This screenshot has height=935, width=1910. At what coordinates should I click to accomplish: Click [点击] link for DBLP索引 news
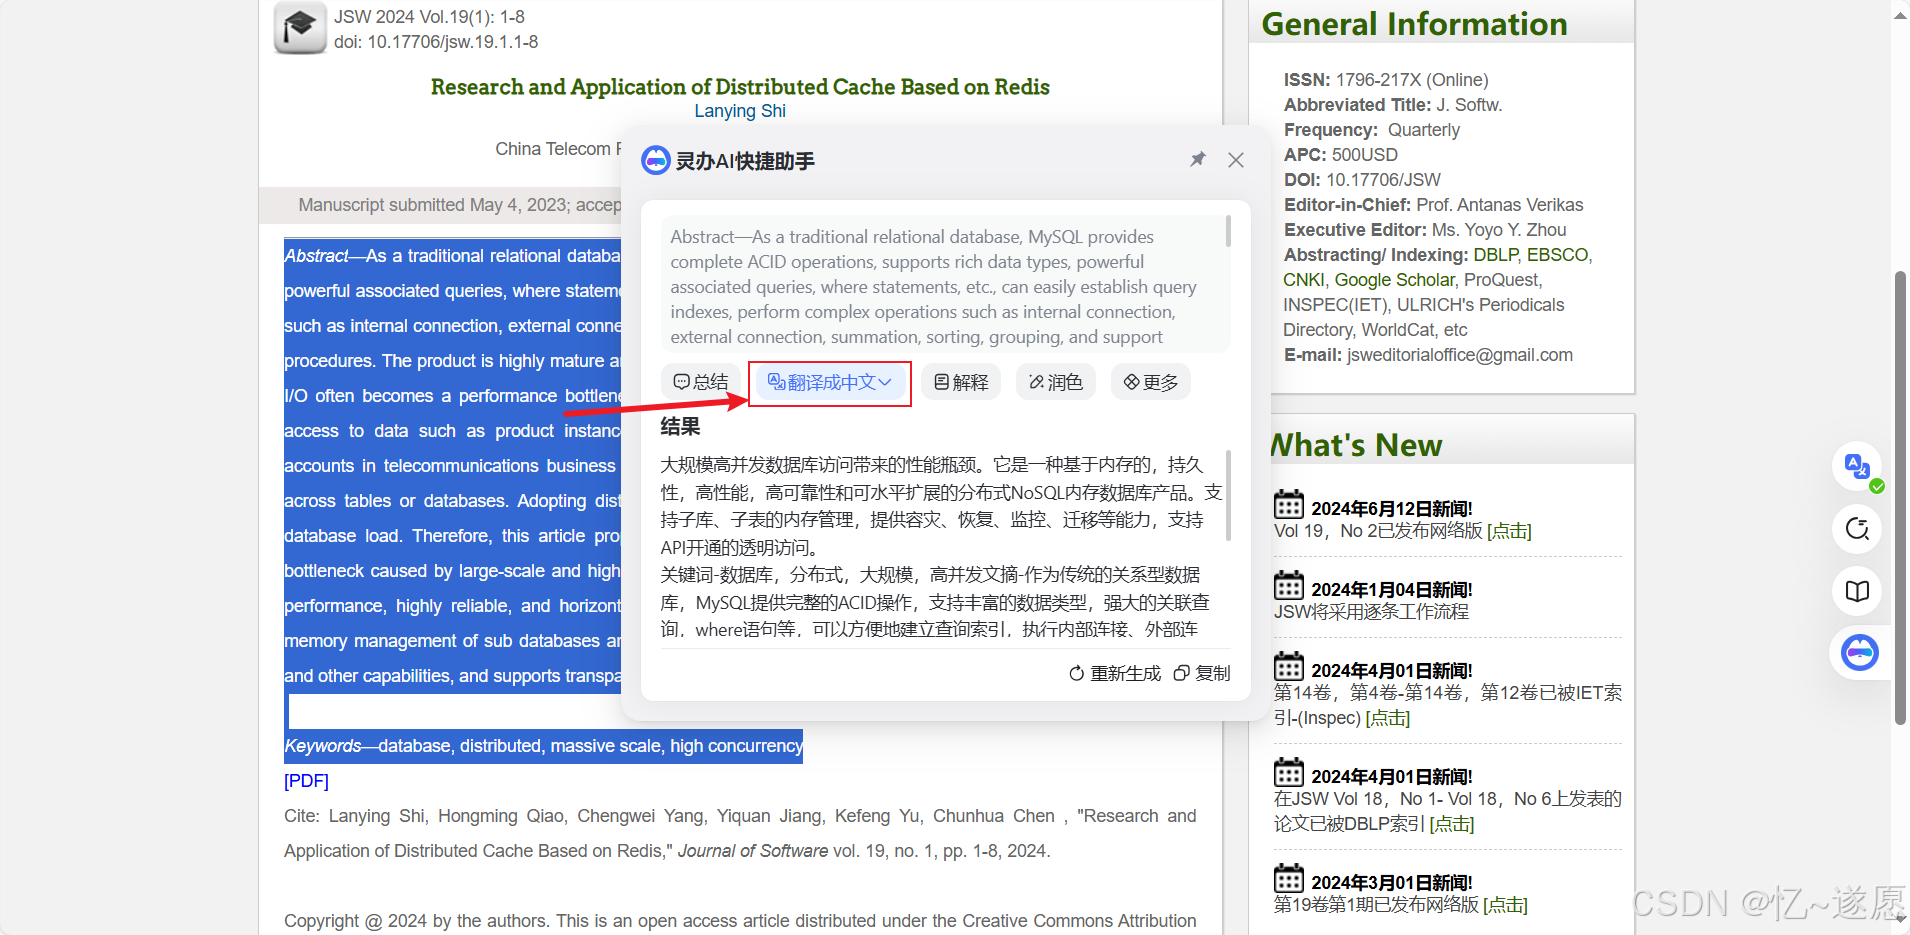pyautogui.click(x=1452, y=824)
